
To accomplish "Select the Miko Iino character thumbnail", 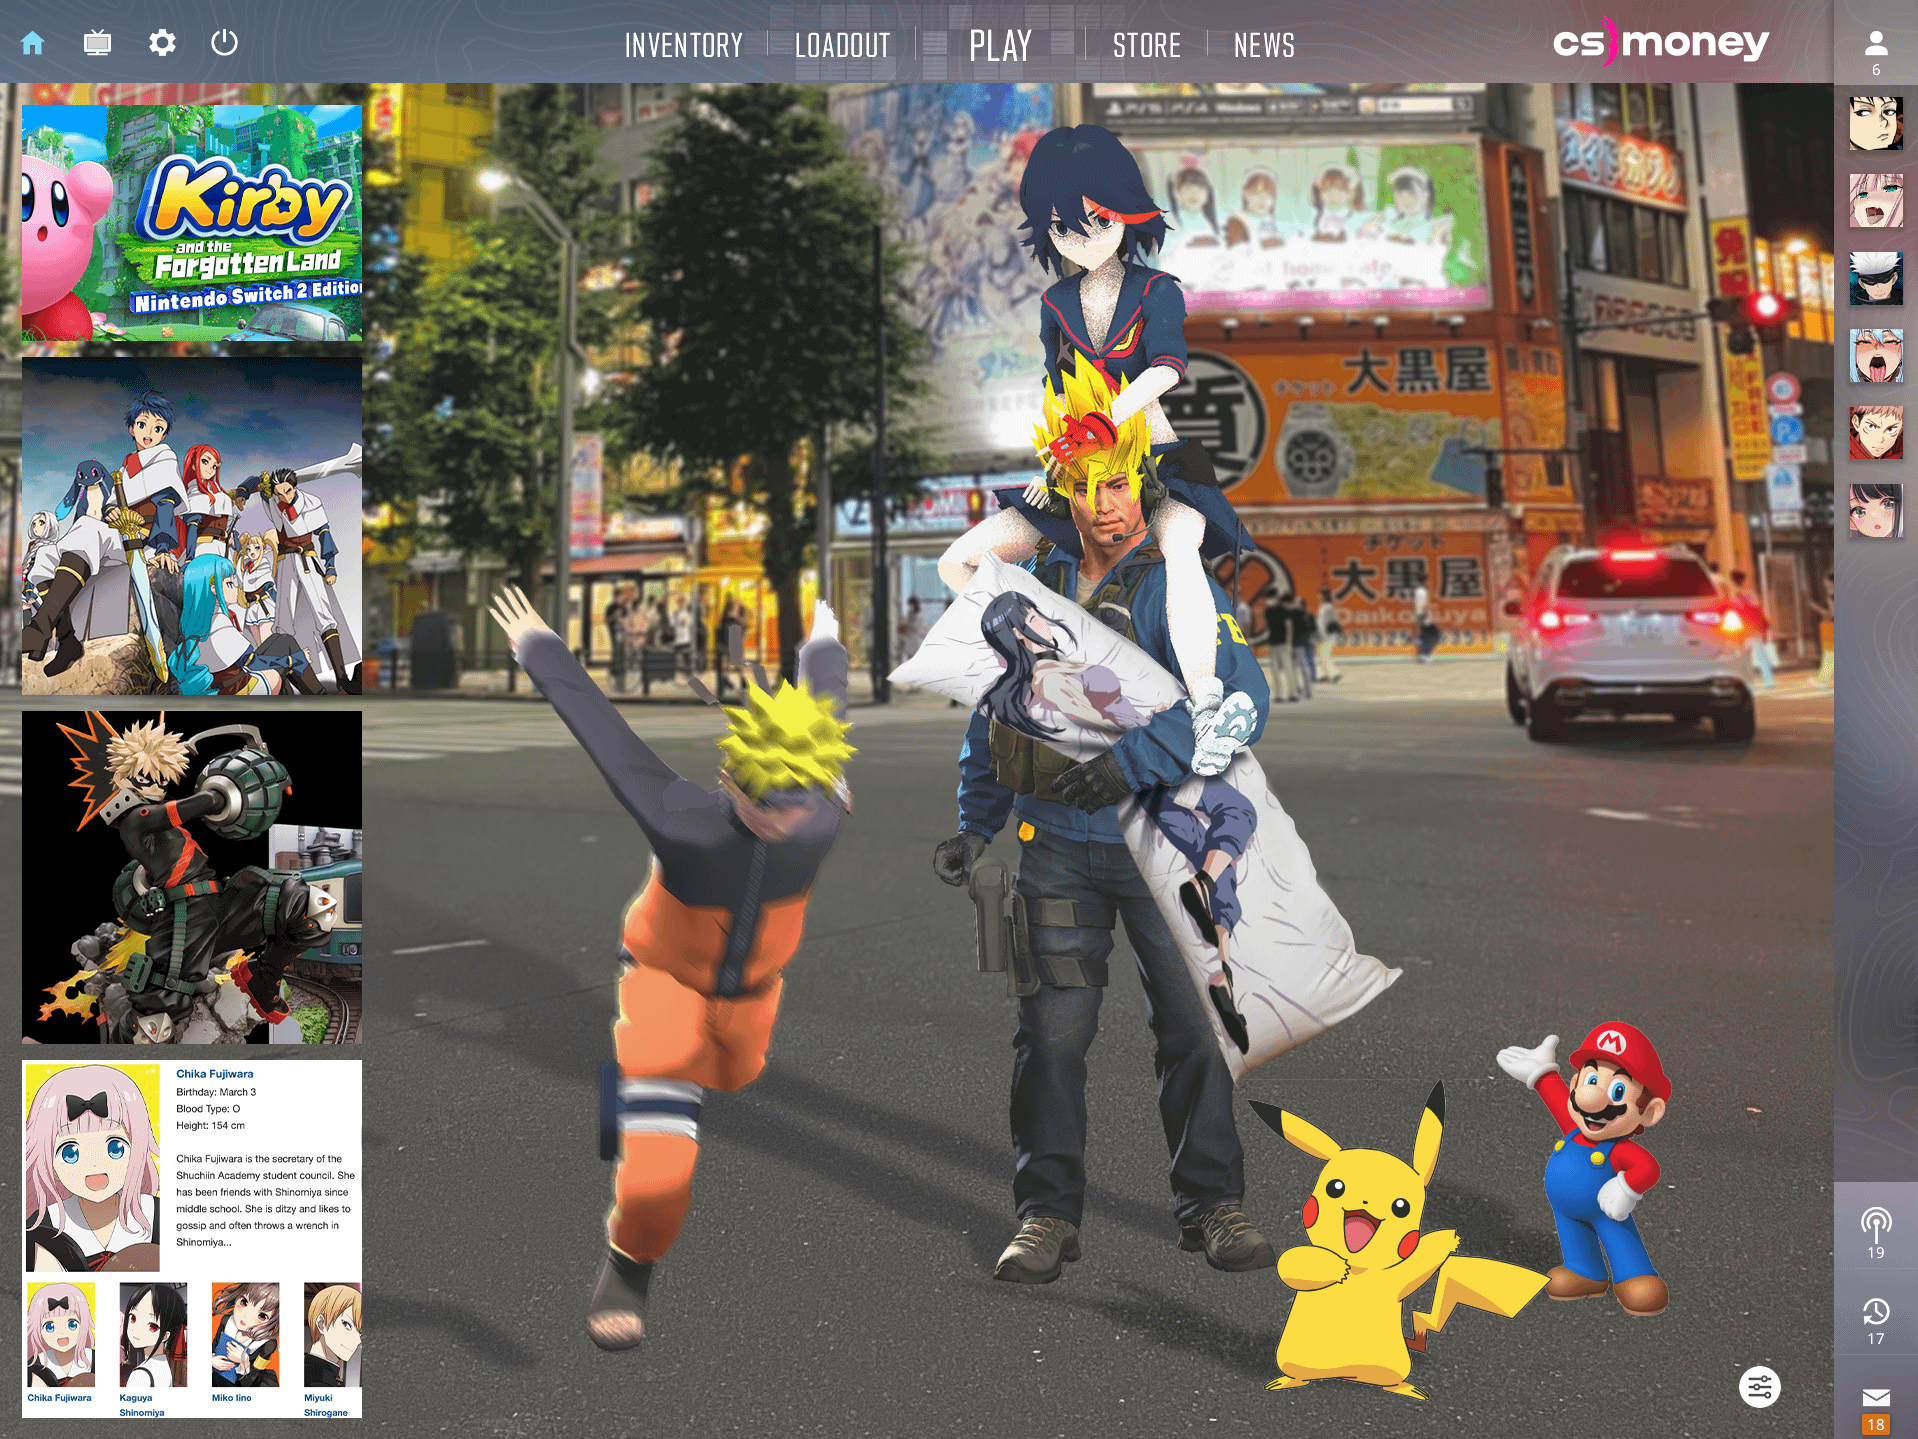I will tap(245, 1335).
